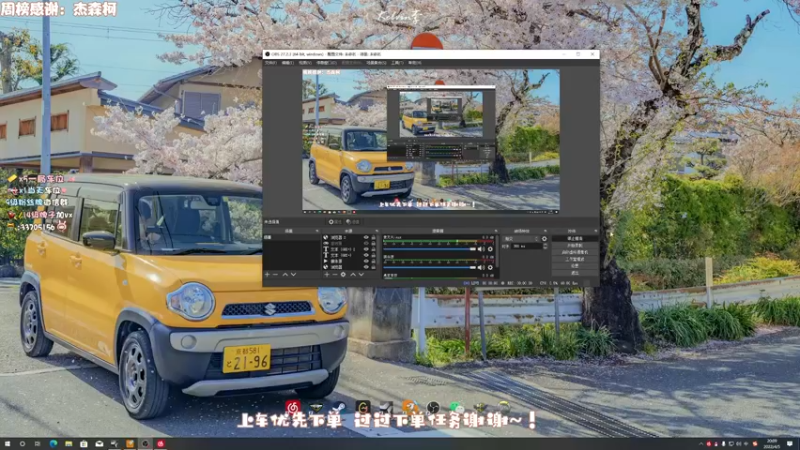The image size is (800, 450).
Task: Open the 工具(T) menu
Action: (397, 63)
